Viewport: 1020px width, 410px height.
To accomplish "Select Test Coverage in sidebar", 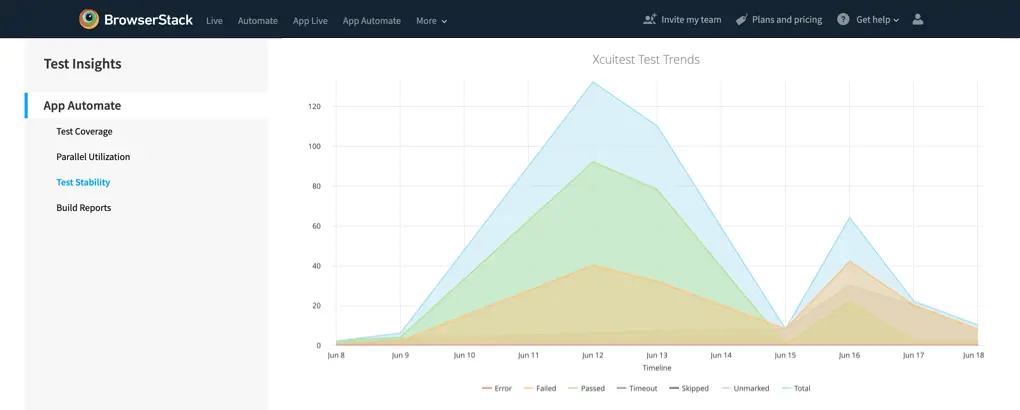I will coord(84,131).
